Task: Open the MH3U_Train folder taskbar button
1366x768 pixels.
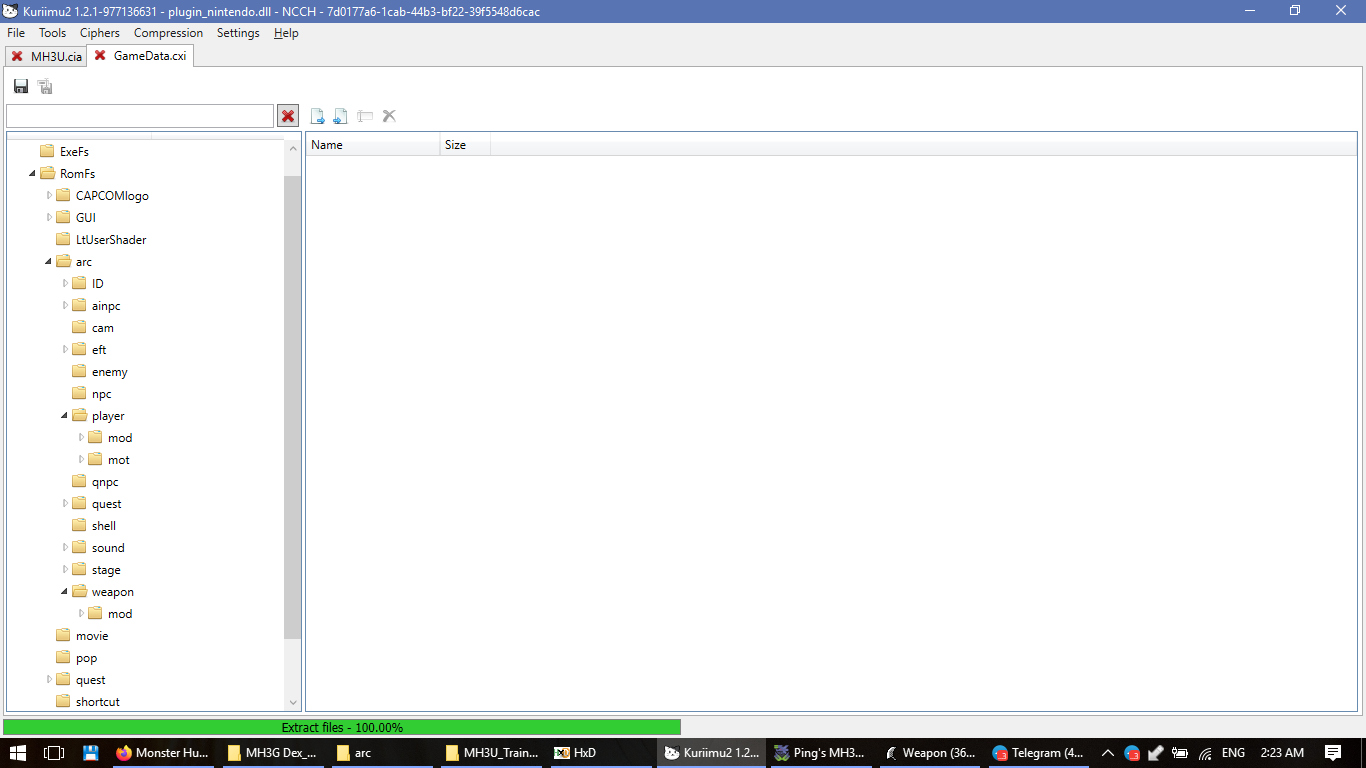Action: tap(491, 753)
